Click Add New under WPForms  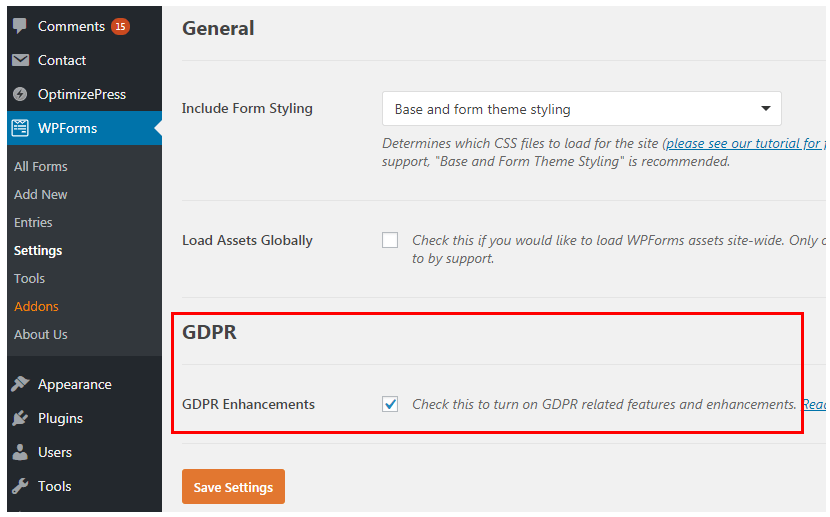41,194
